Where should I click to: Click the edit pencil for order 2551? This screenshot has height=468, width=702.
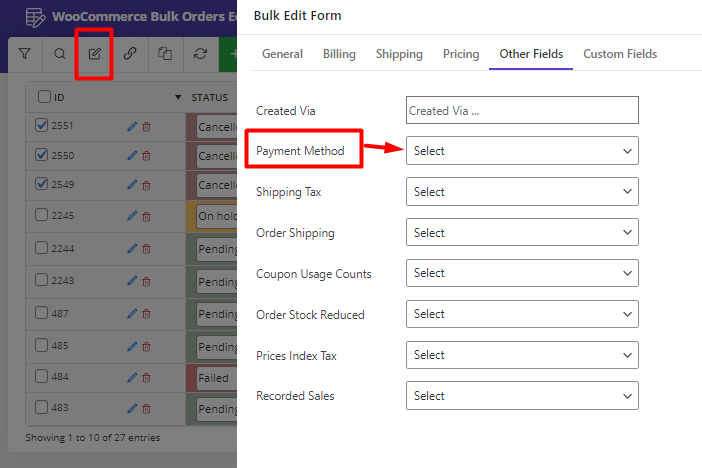click(132, 127)
